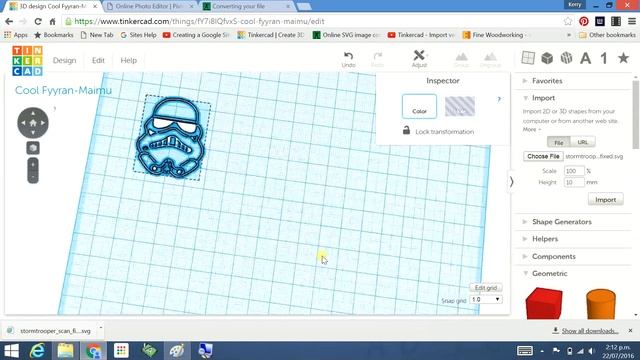Open the Chrome hamburger menu
The image size is (640, 360).
pos(632,22)
